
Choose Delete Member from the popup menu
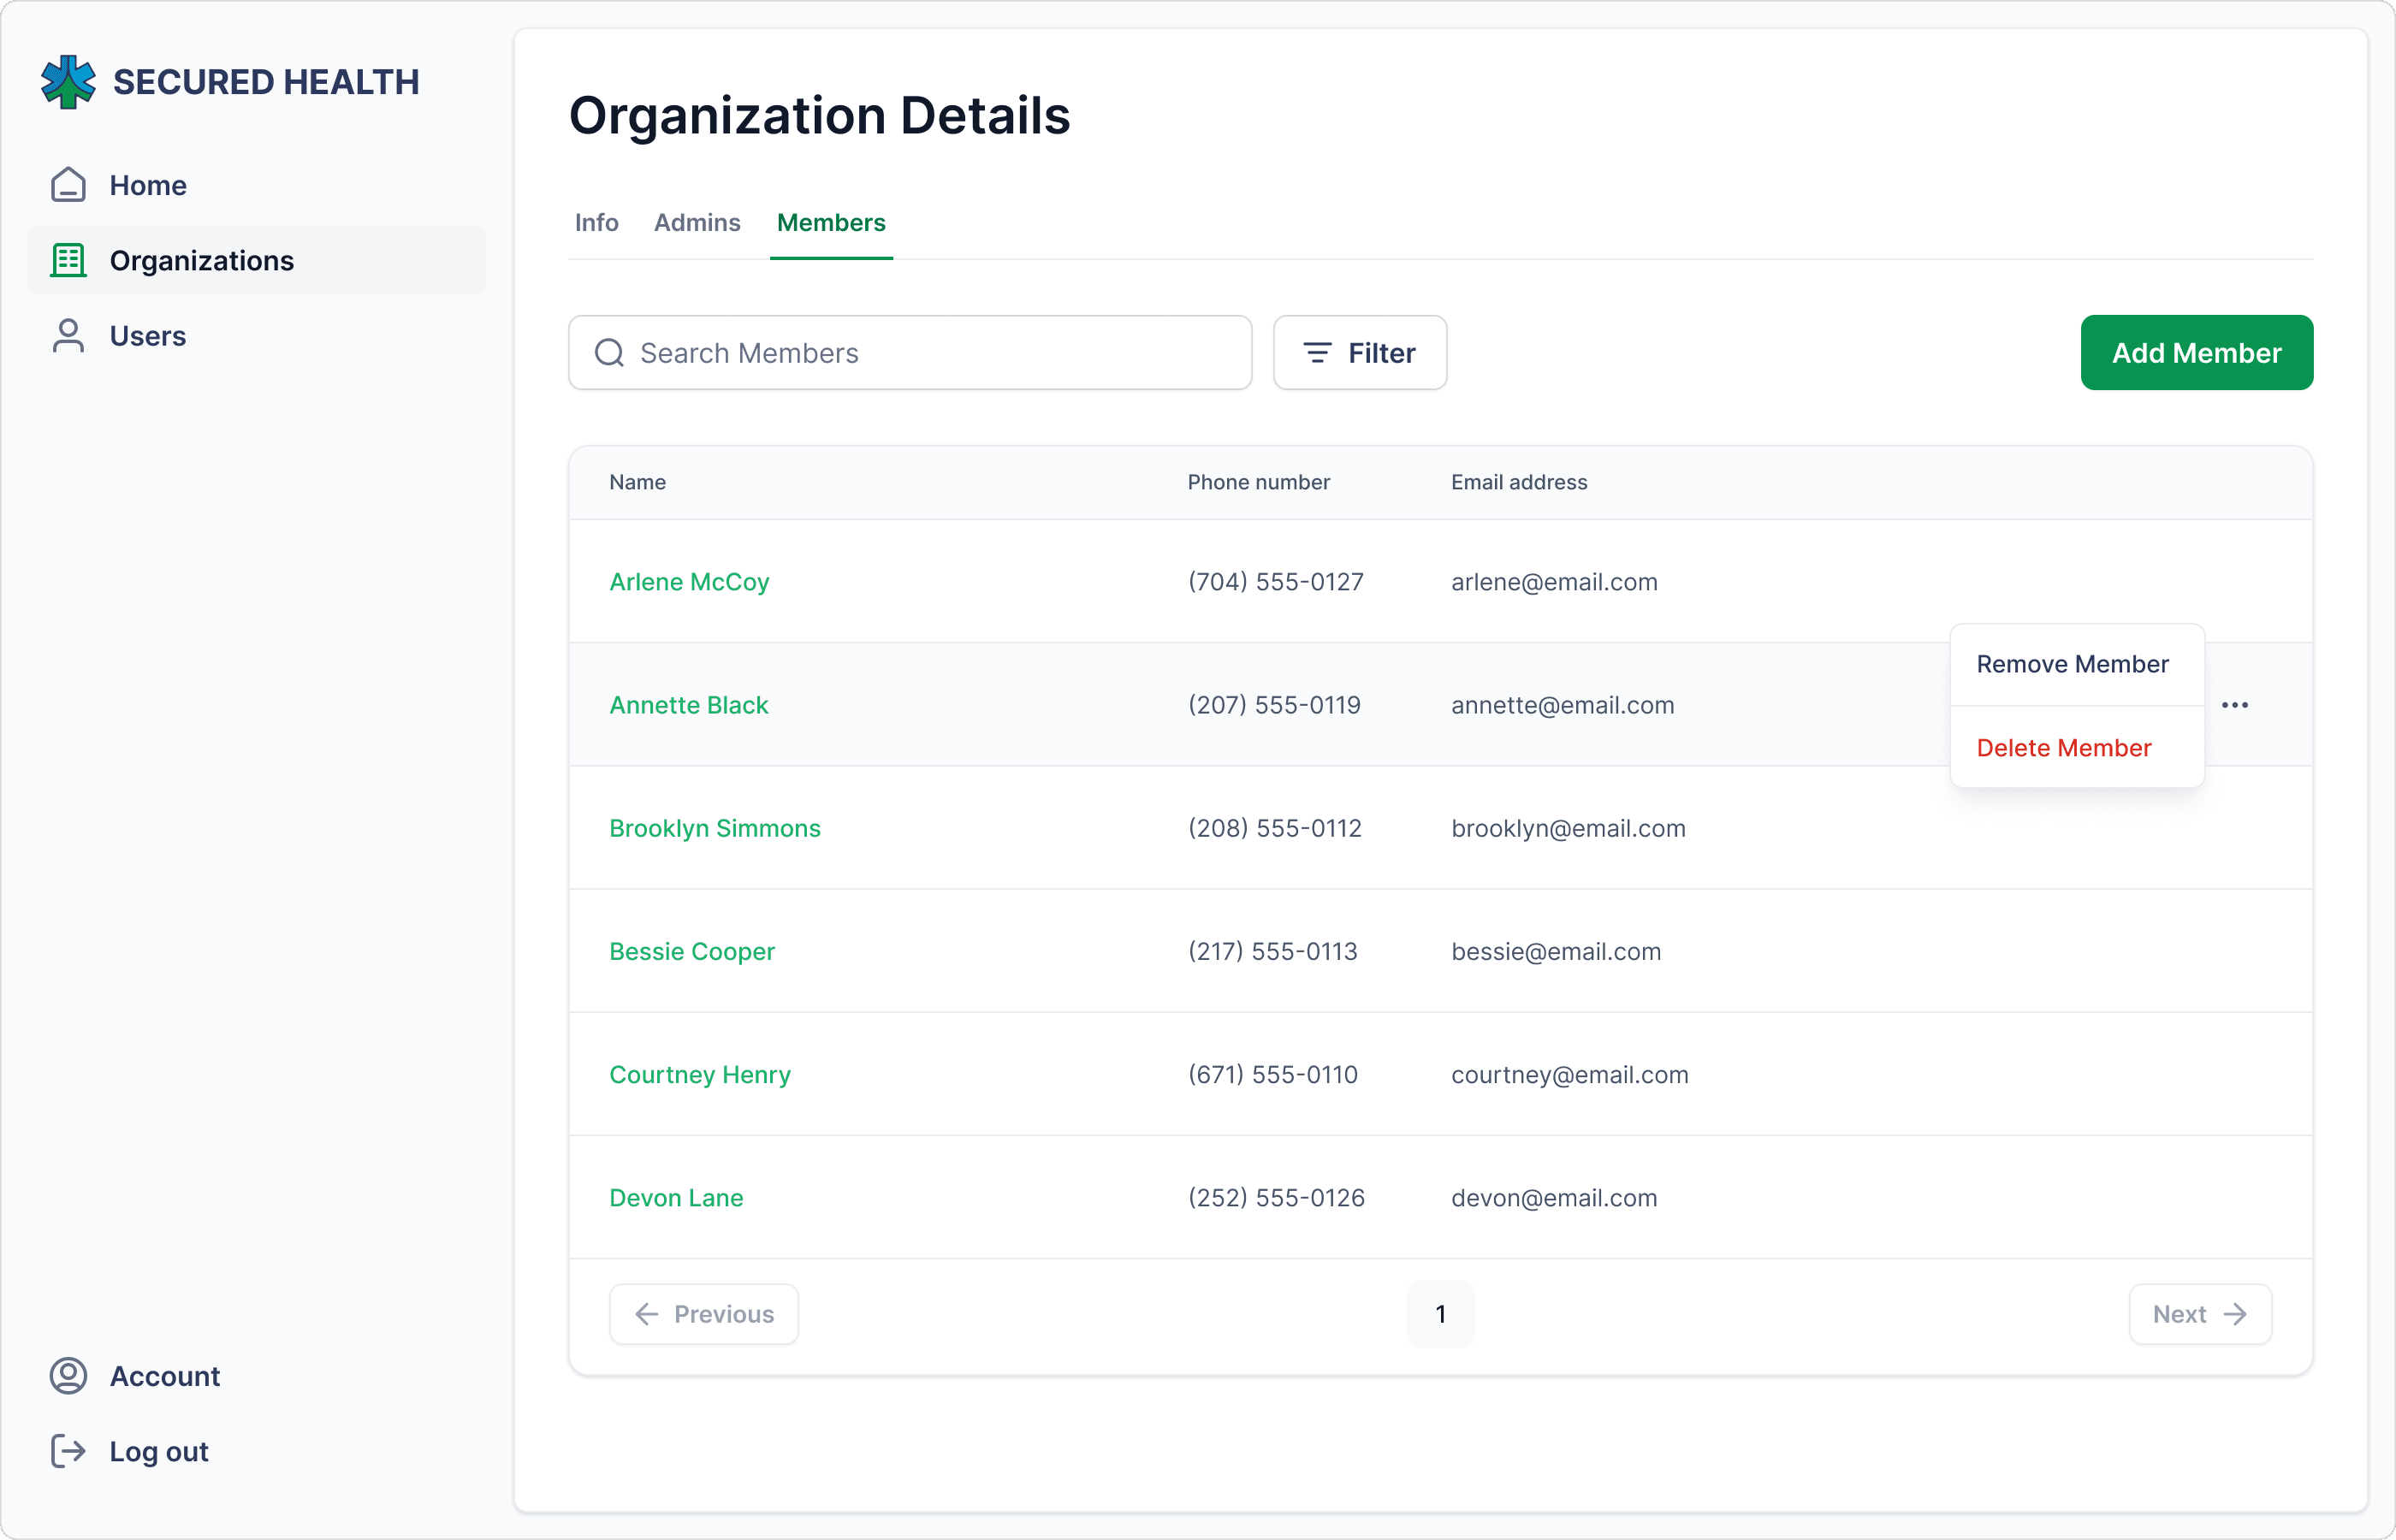point(2063,748)
